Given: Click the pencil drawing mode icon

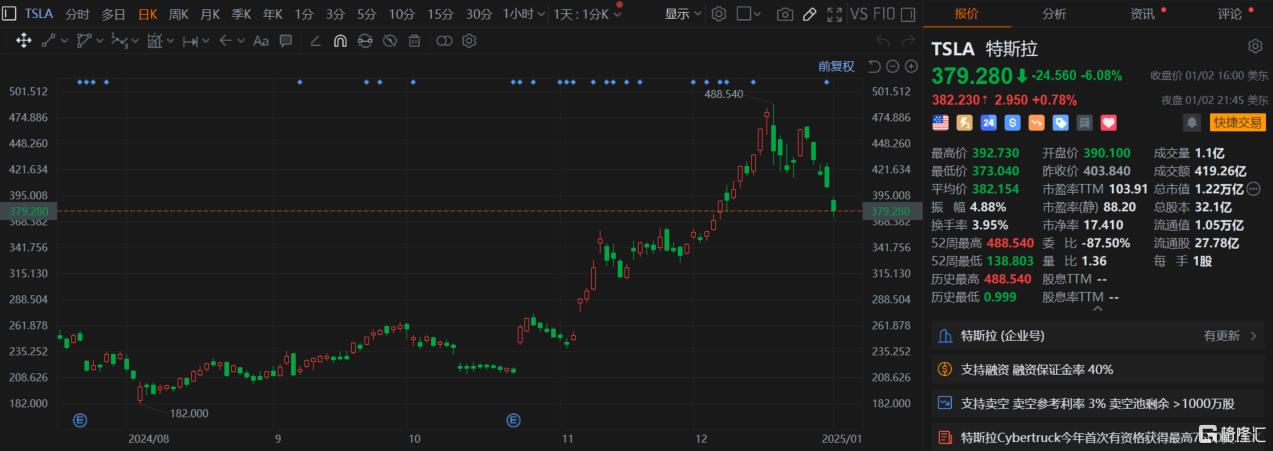Looking at the screenshot, I should point(811,14).
